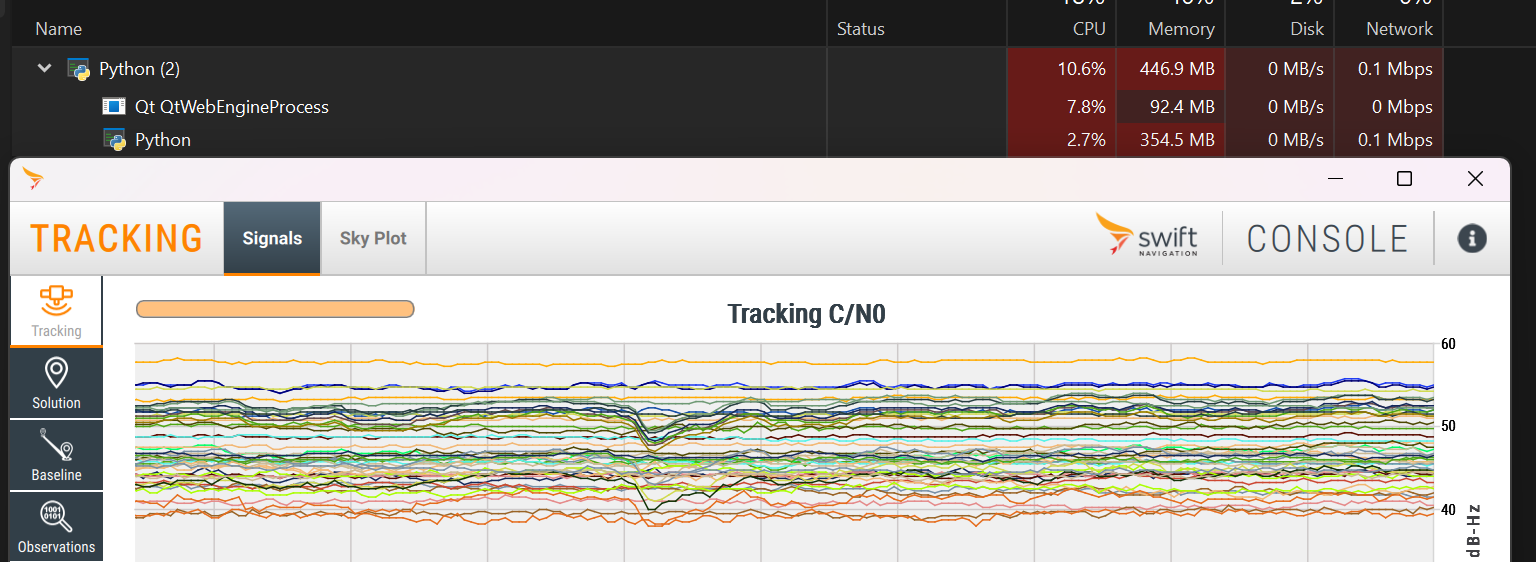Click the Swift Console window title icon
The width and height of the screenshot is (1536, 562).
click(x=34, y=178)
